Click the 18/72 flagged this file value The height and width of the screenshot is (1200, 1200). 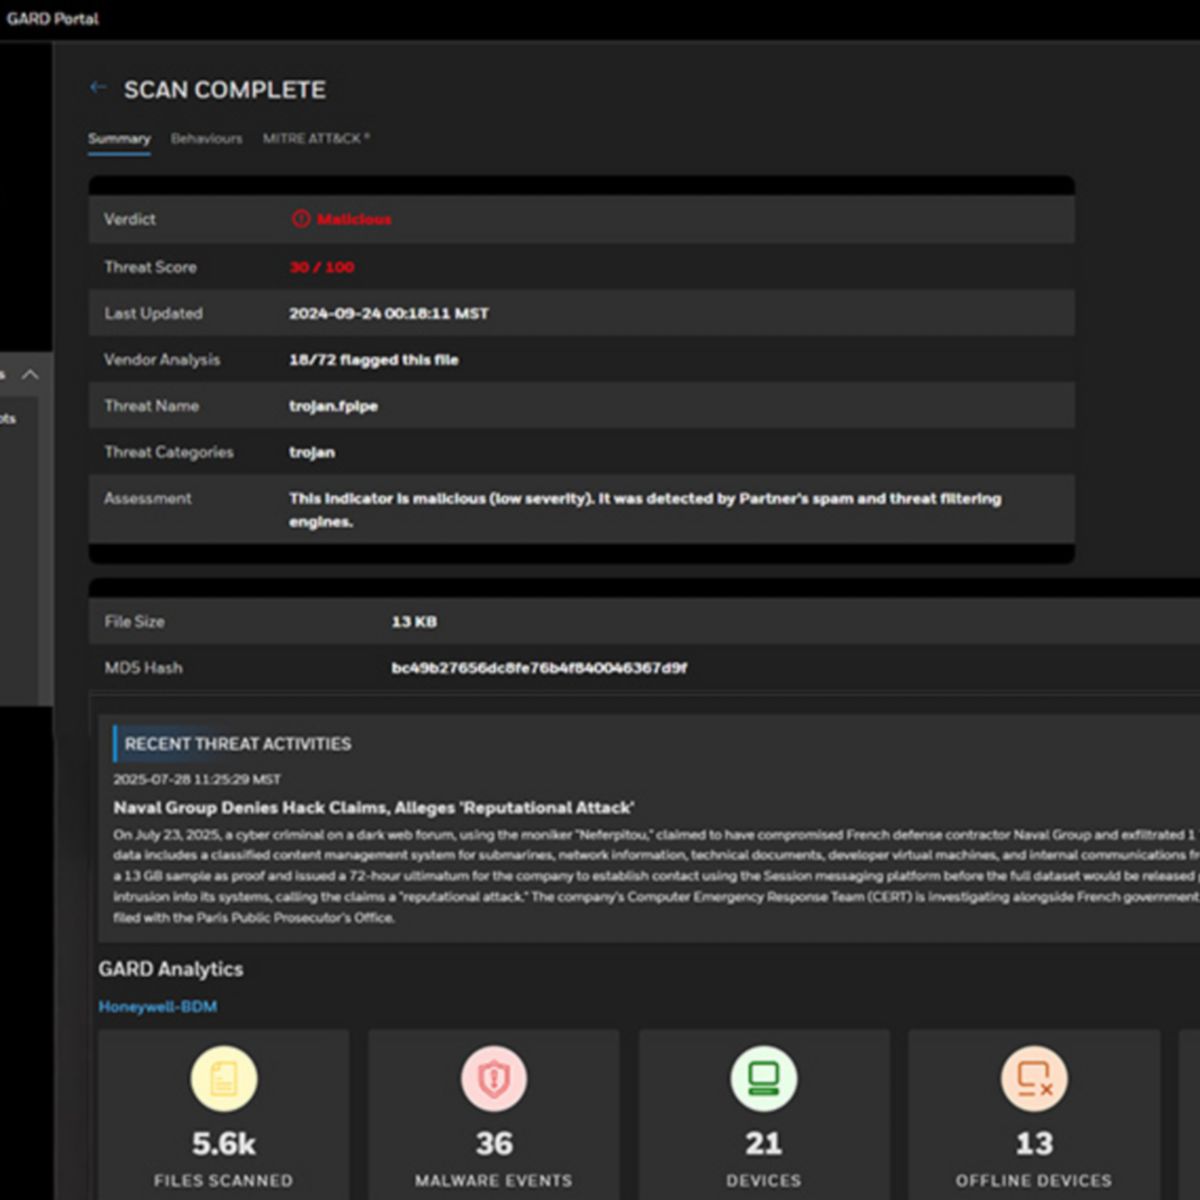(x=374, y=360)
